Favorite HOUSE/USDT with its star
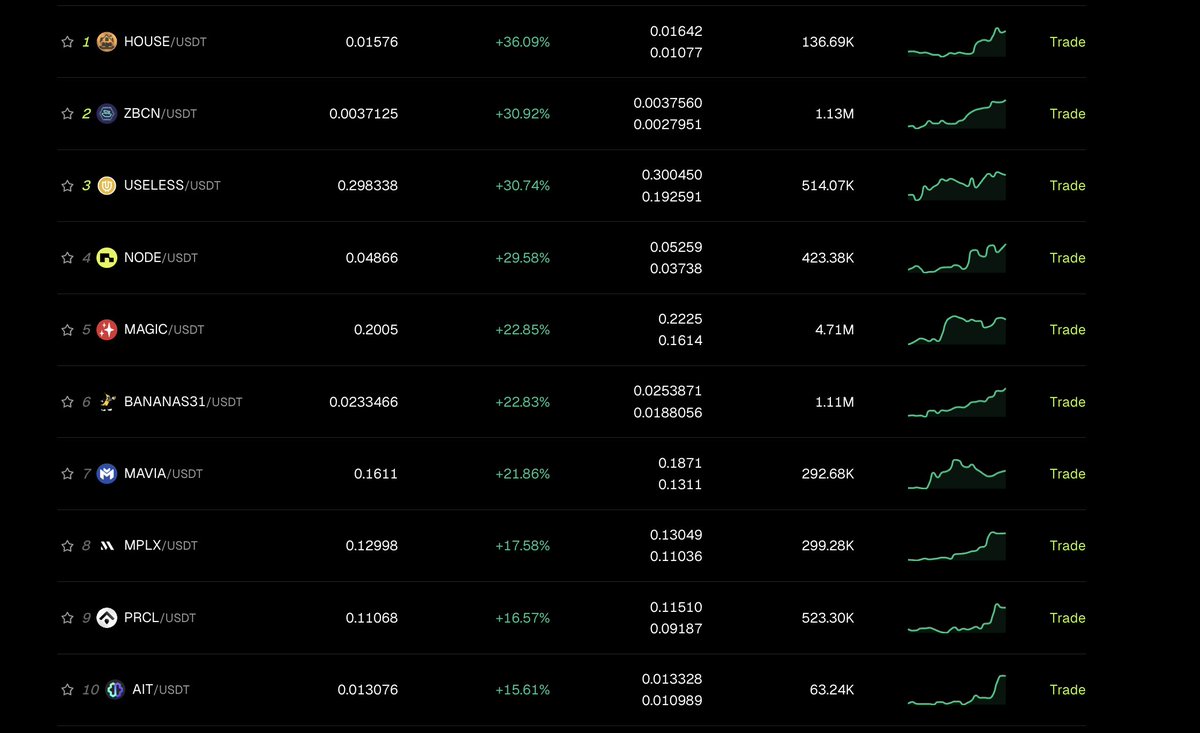 (x=67, y=42)
